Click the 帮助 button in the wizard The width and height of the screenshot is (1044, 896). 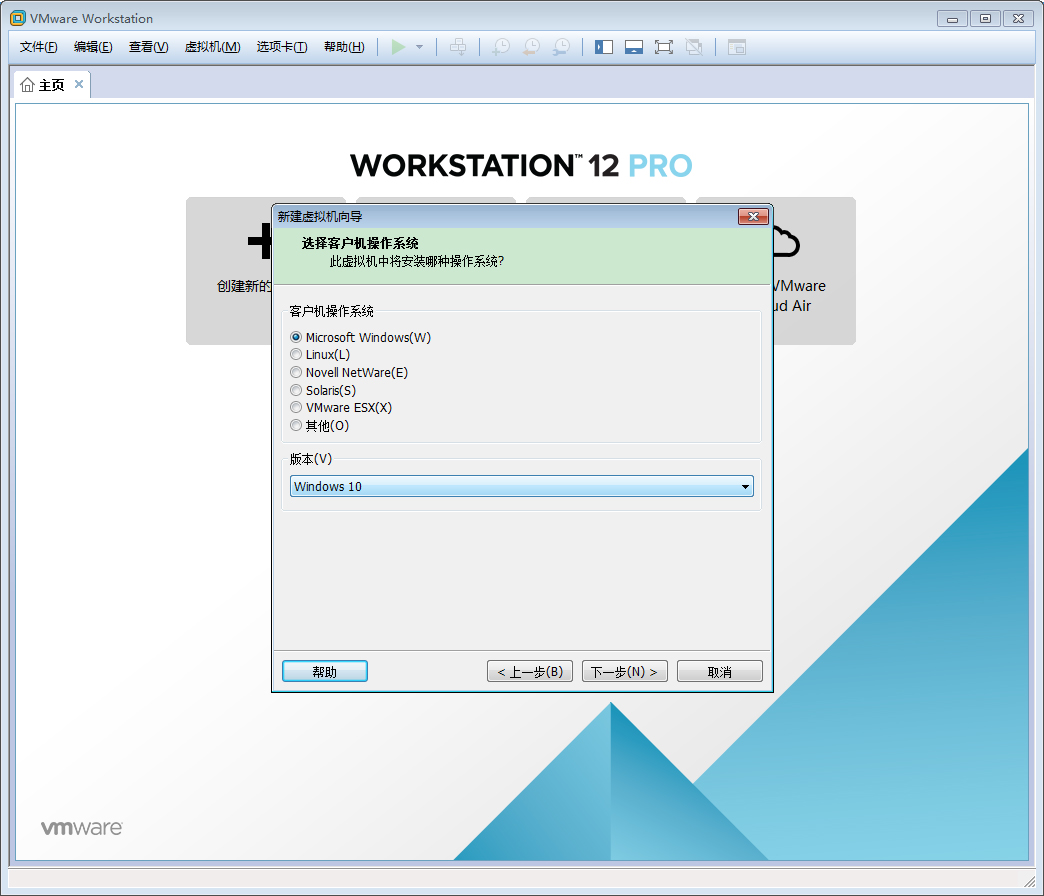pos(324,671)
